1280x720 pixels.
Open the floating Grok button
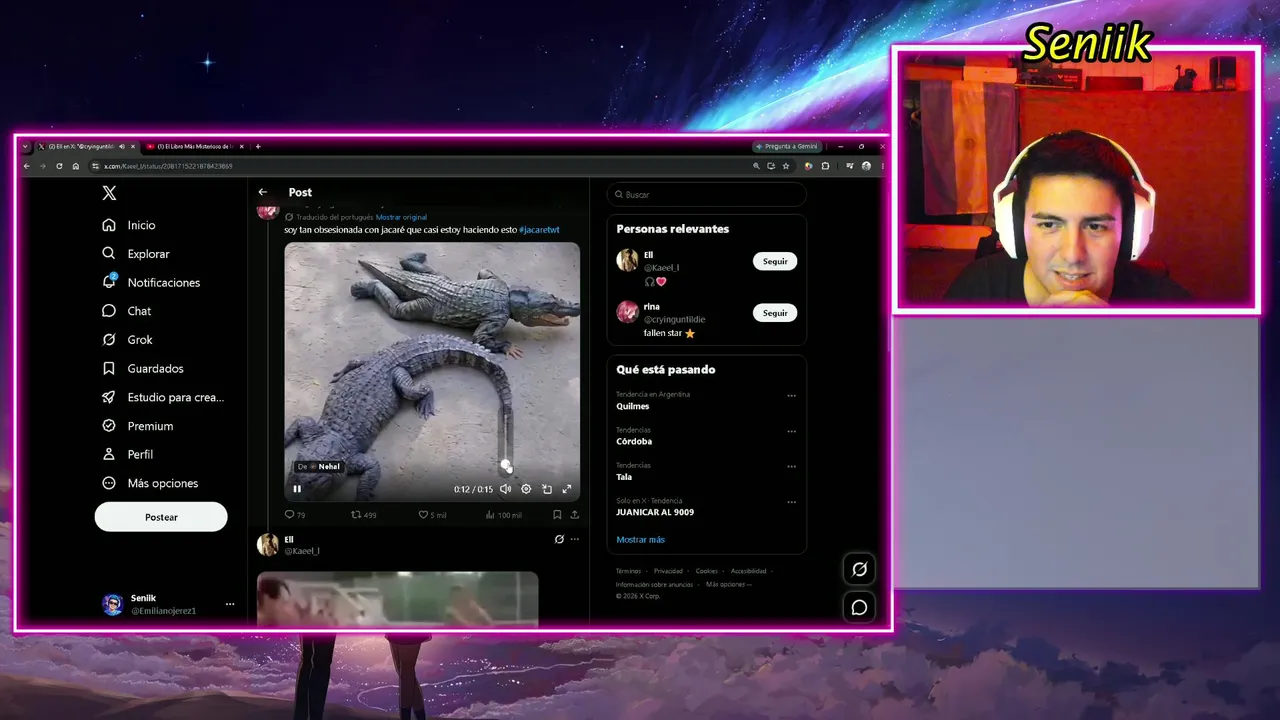click(859, 569)
